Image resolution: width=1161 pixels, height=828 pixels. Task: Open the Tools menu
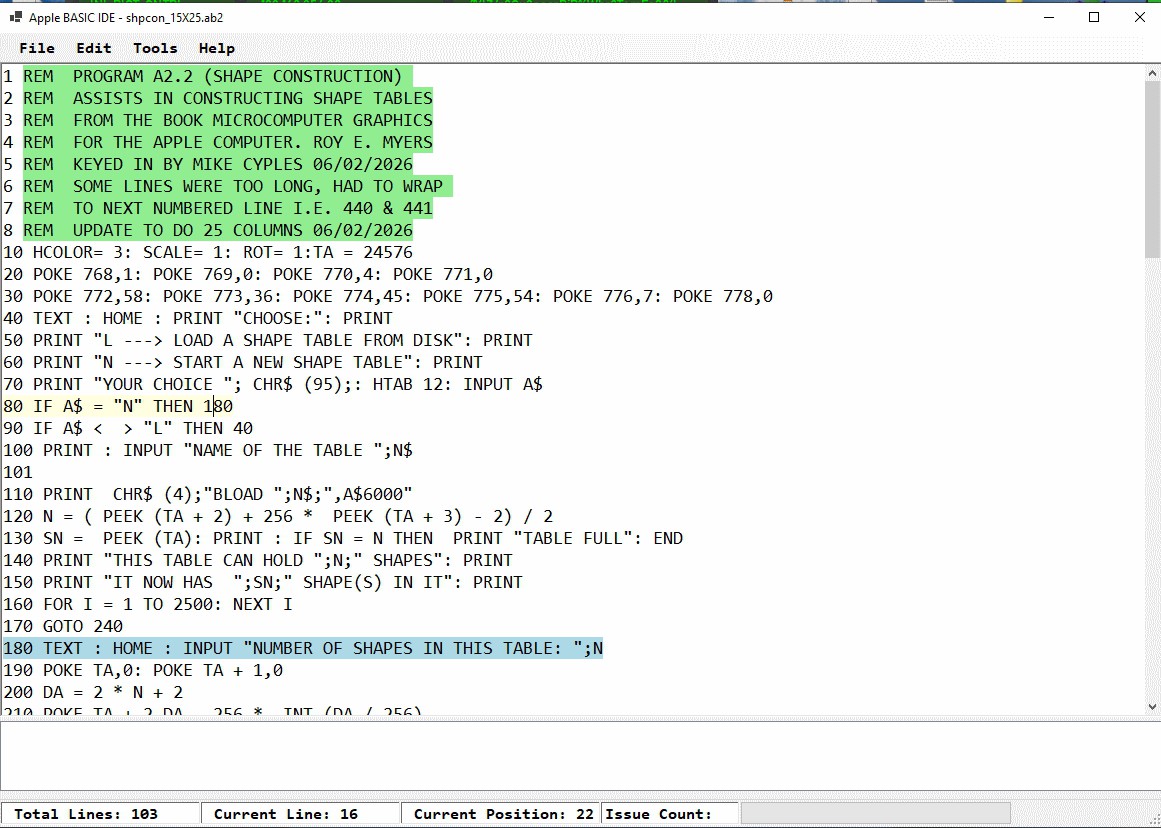click(155, 48)
